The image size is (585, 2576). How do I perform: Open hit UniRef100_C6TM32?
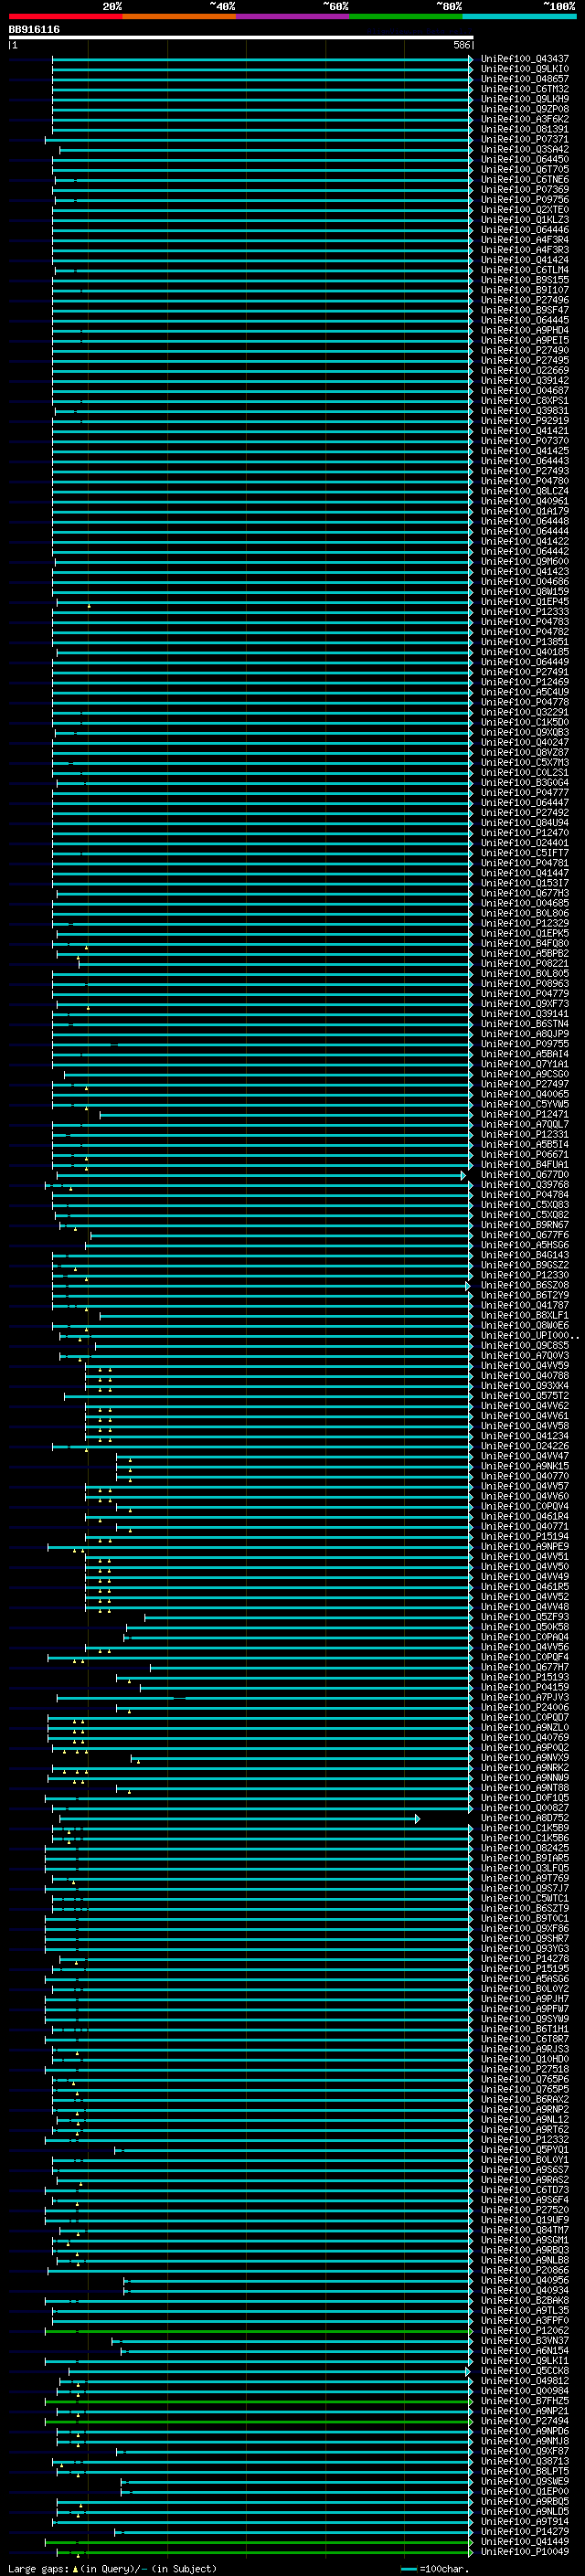tap(525, 89)
